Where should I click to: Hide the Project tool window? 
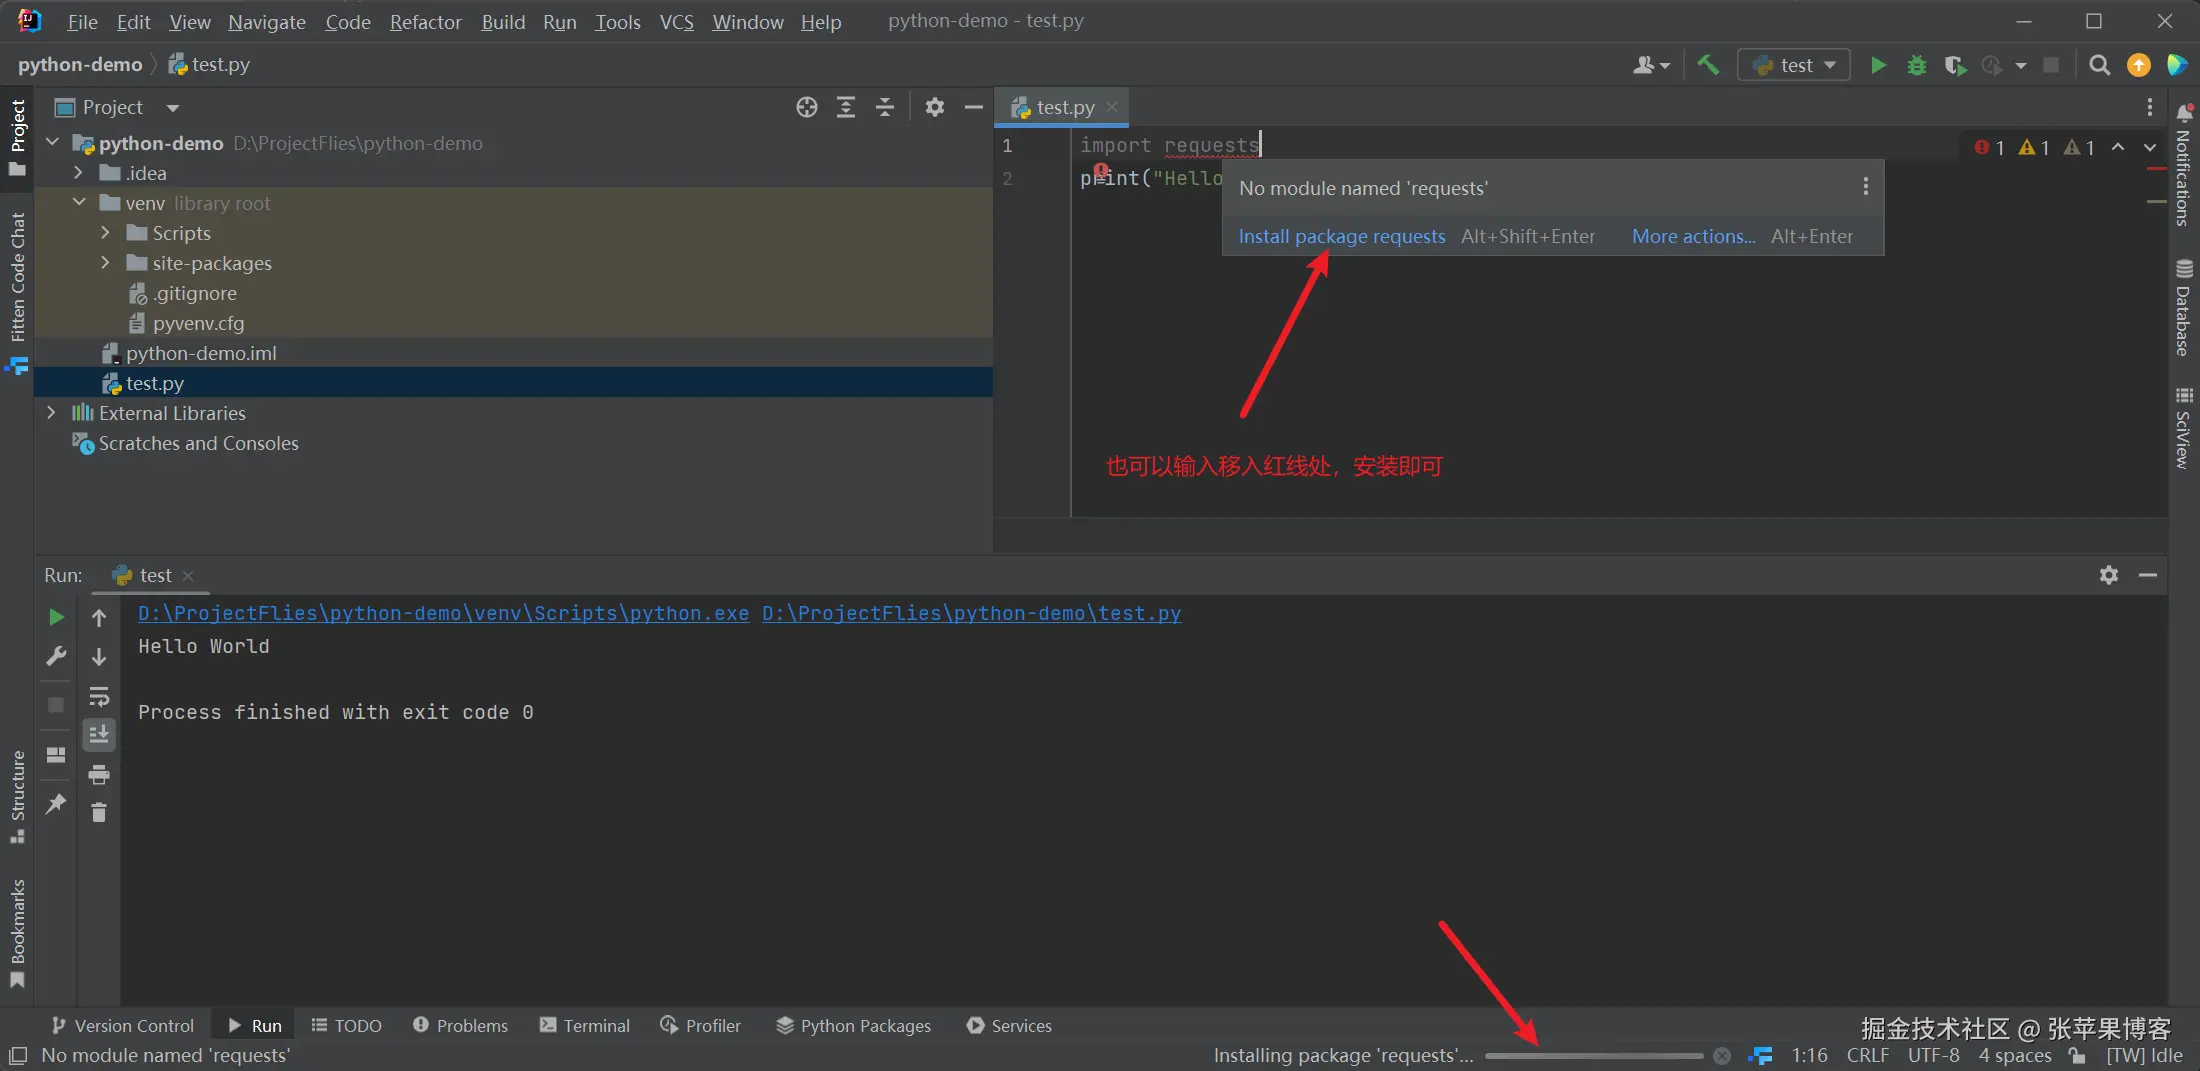pyautogui.click(x=973, y=107)
